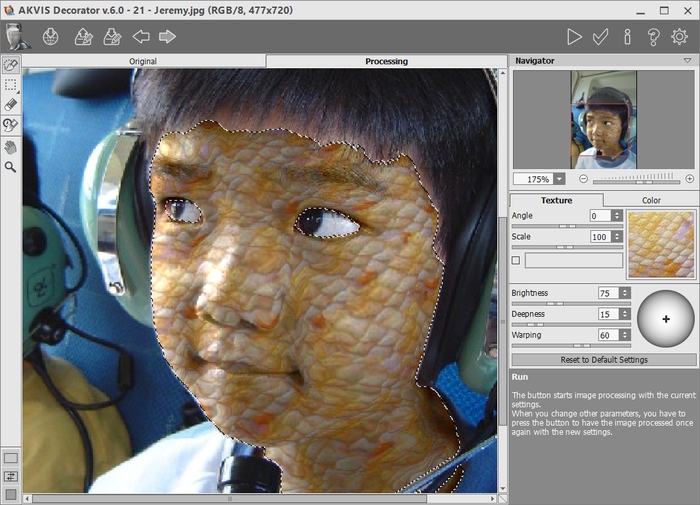Increase the Angle value with up arrow

tap(617, 213)
